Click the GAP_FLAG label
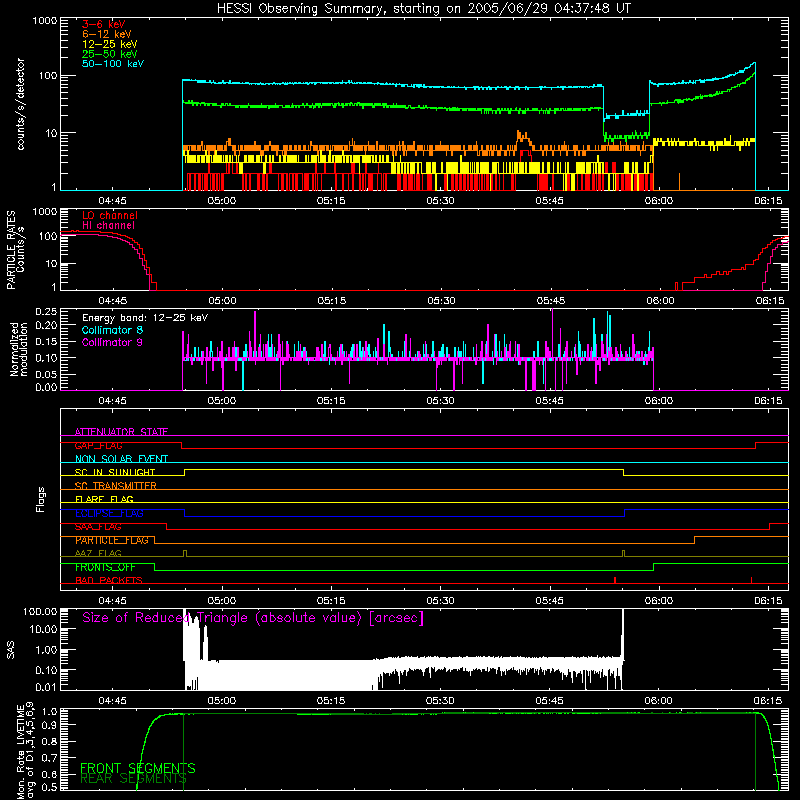 (x=98, y=445)
